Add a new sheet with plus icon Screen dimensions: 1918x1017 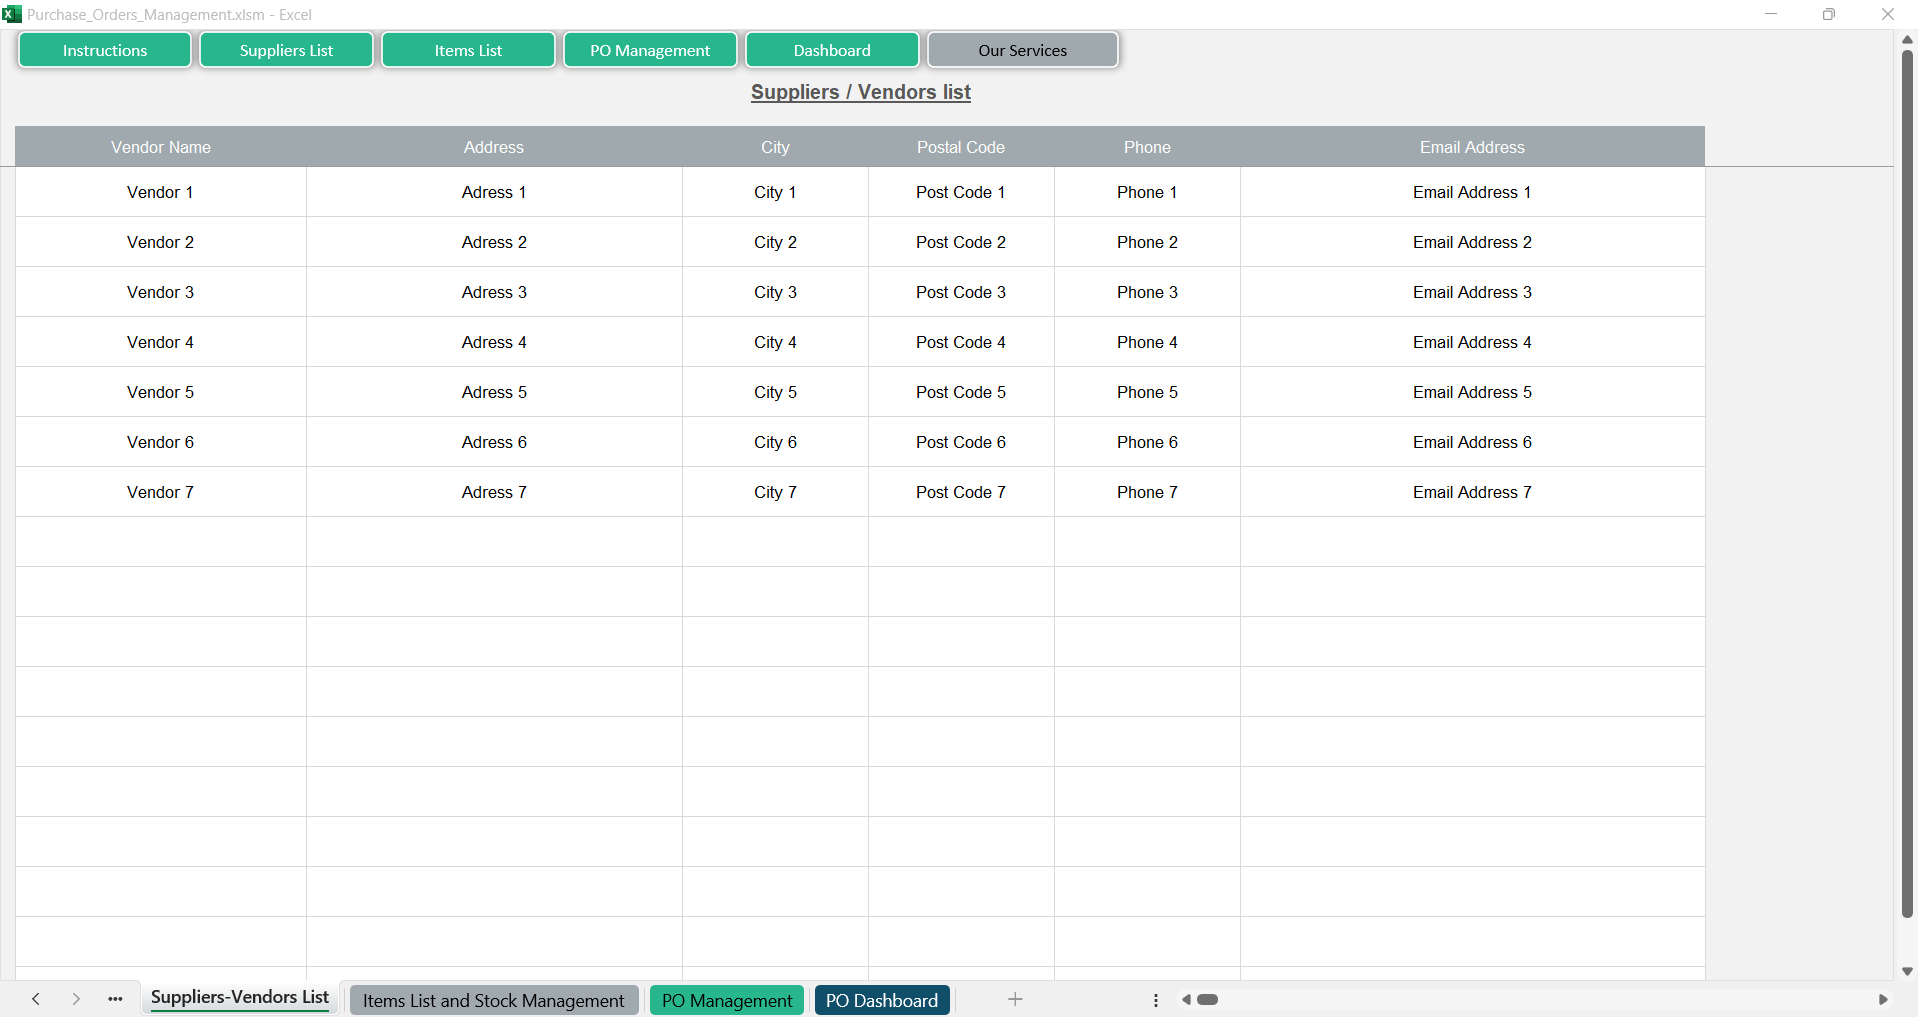click(1015, 999)
